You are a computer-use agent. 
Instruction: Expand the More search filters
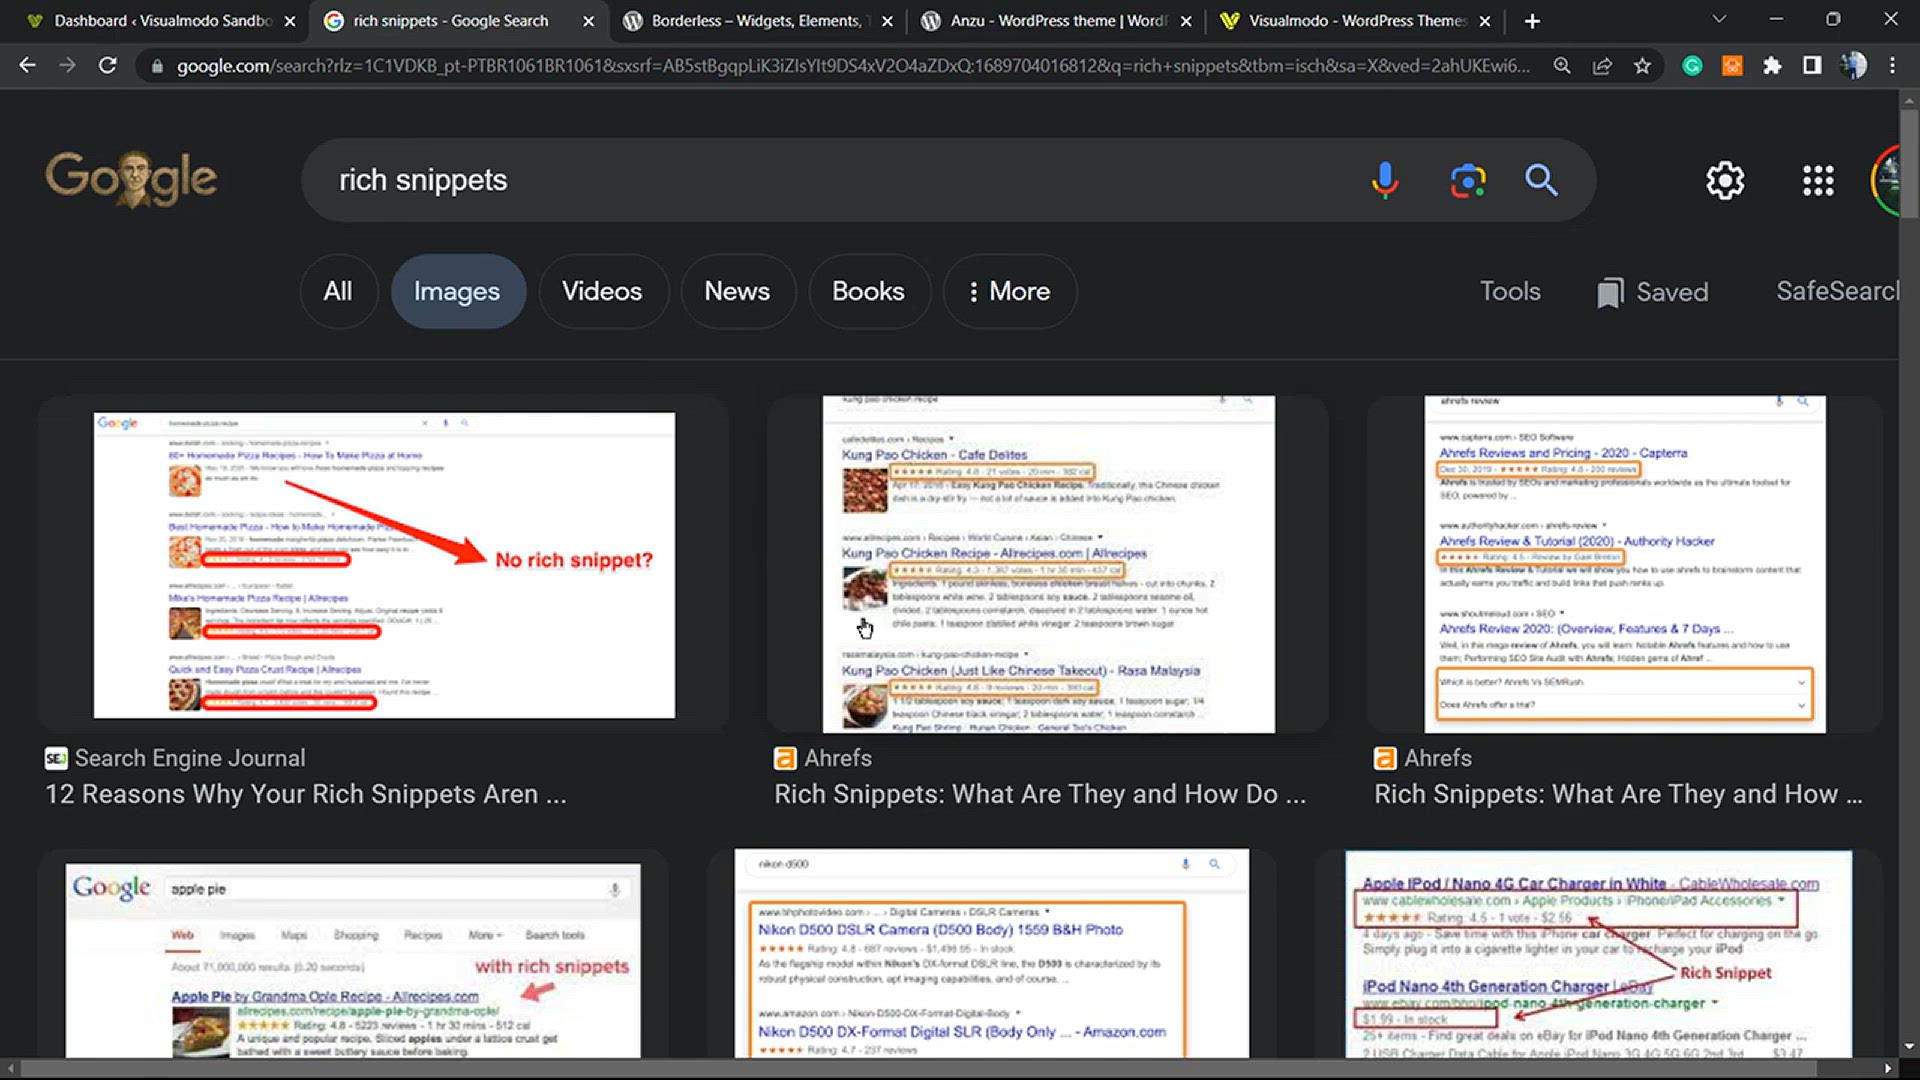(x=1009, y=291)
